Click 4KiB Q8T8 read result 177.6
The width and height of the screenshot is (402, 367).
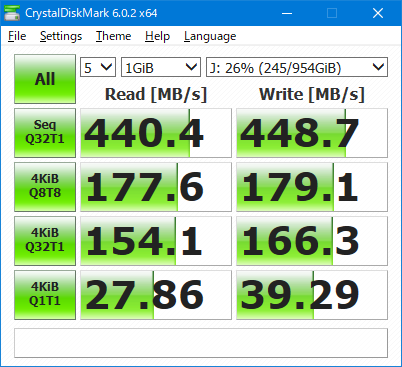(x=156, y=187)
